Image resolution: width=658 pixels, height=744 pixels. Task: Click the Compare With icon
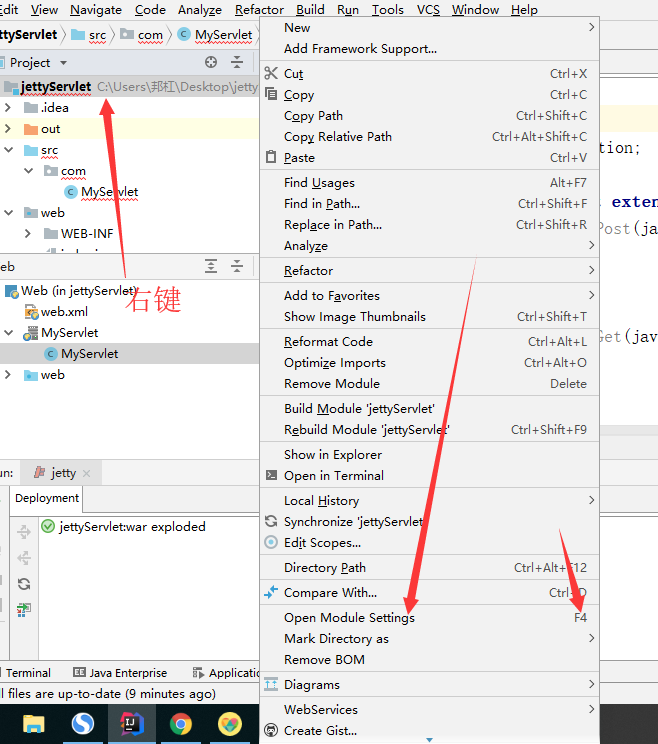click(x=271, y=592)
